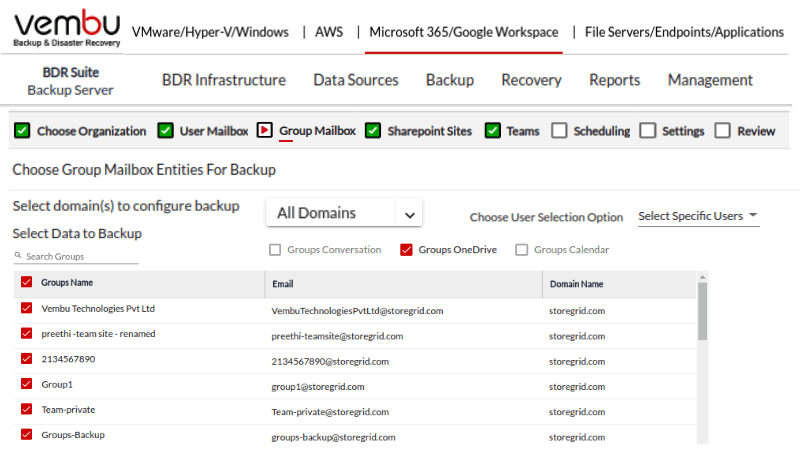Click the Choose Organization completed step checkmark

point(22,131)
